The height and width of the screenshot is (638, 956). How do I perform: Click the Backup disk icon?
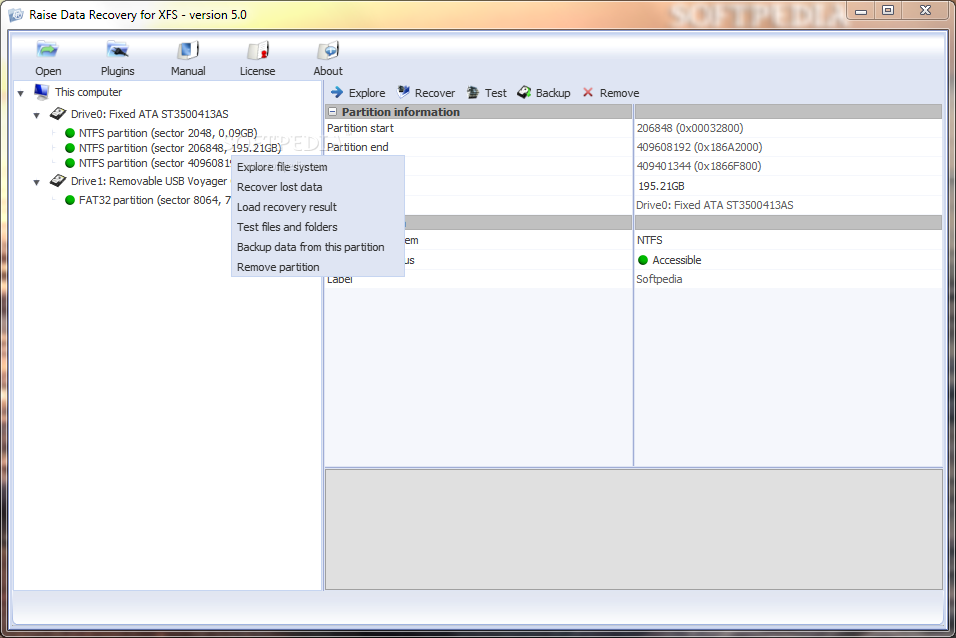click(524, 92)
